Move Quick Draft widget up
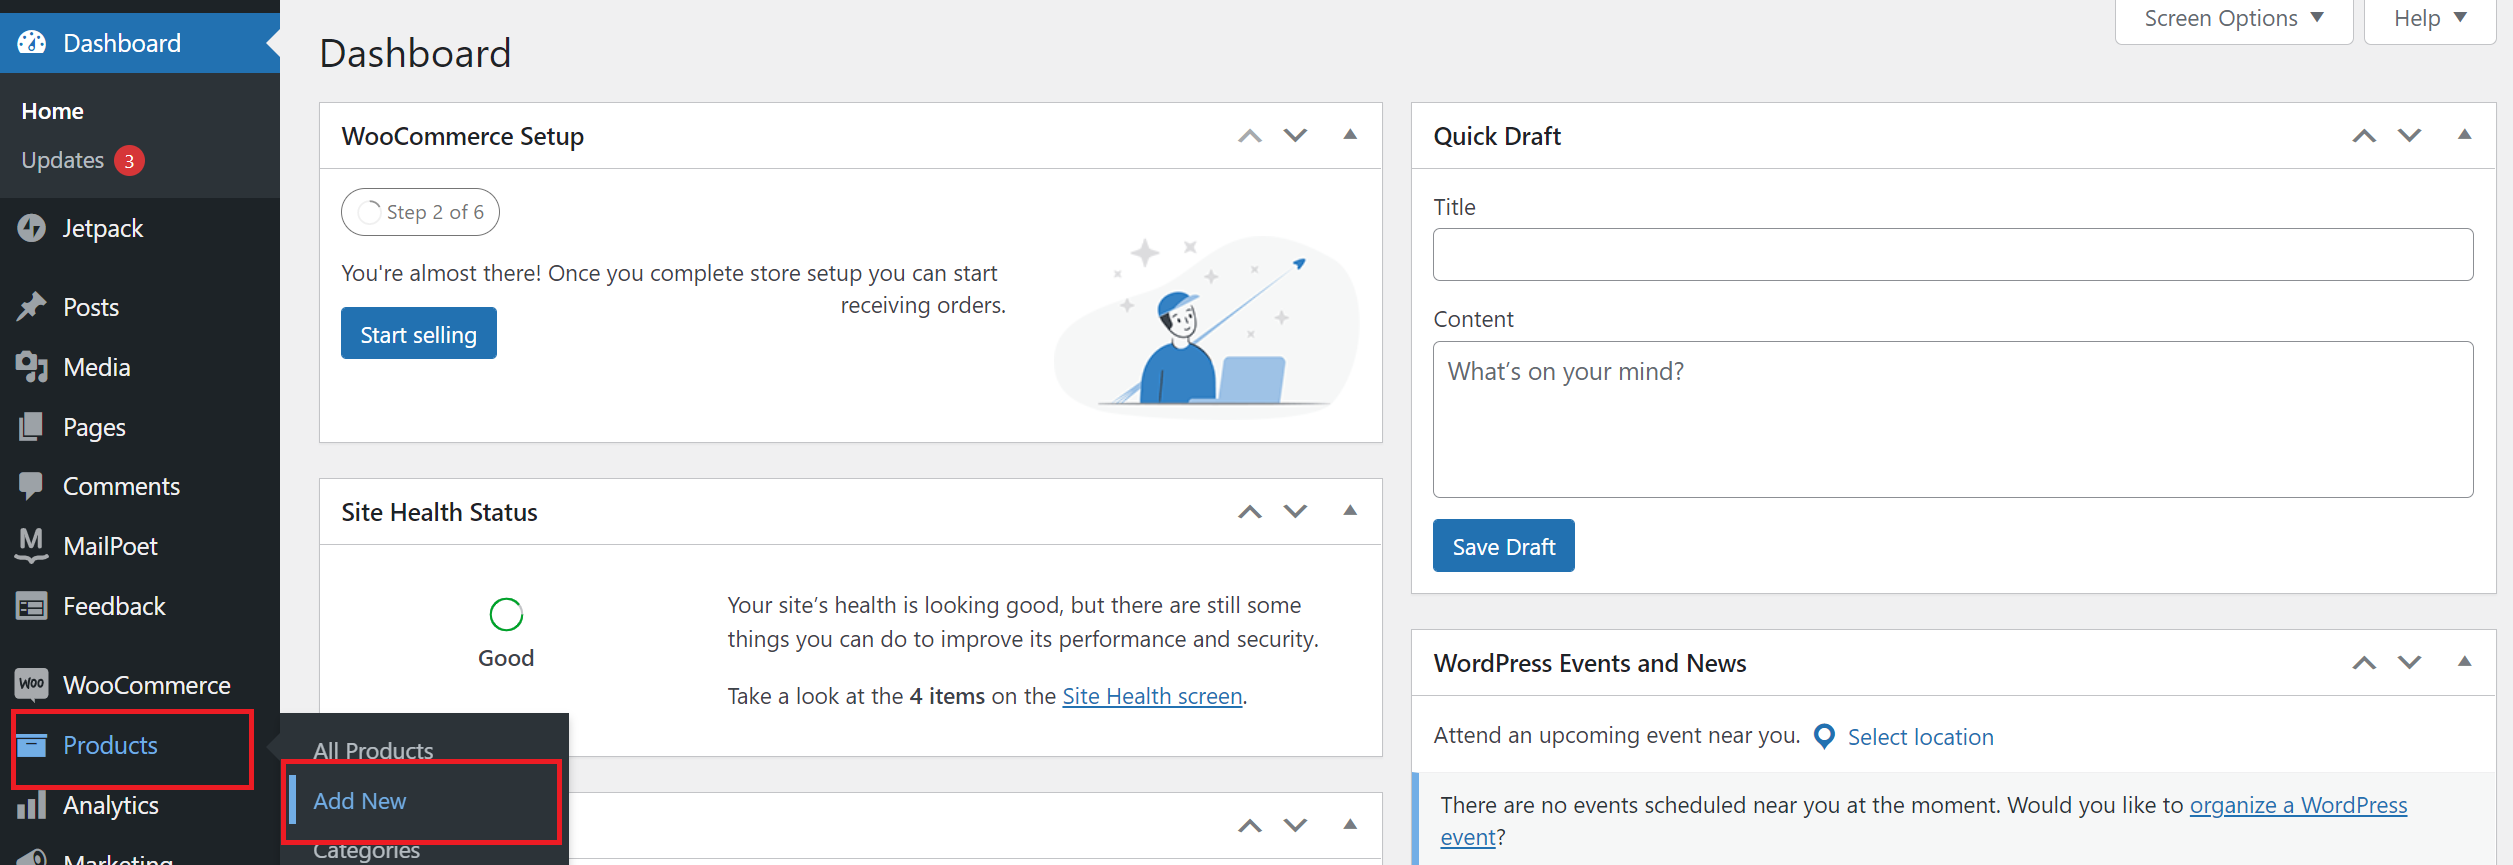The width and height of the screenshot is (2513, 865). 2364,136
